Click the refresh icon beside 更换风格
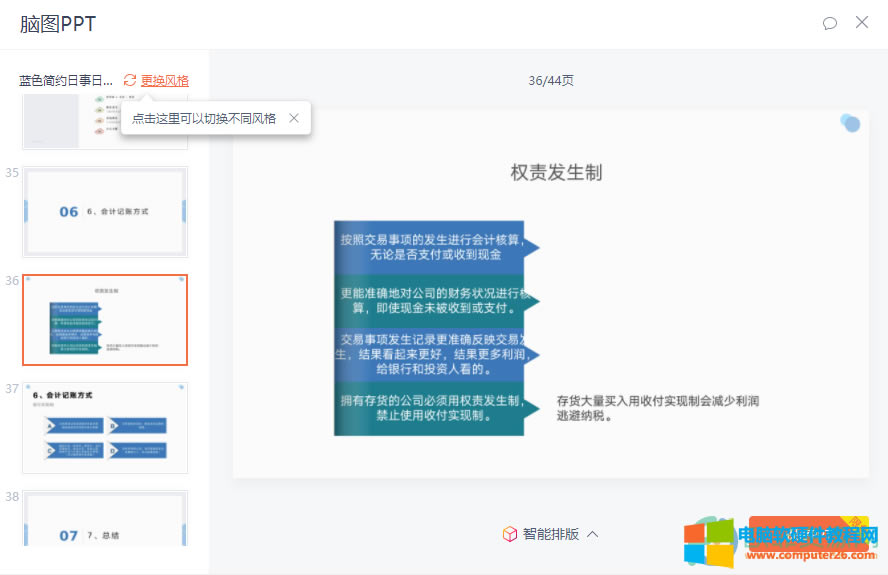This screenshot has width=888, height=575. tap(130, 80)
